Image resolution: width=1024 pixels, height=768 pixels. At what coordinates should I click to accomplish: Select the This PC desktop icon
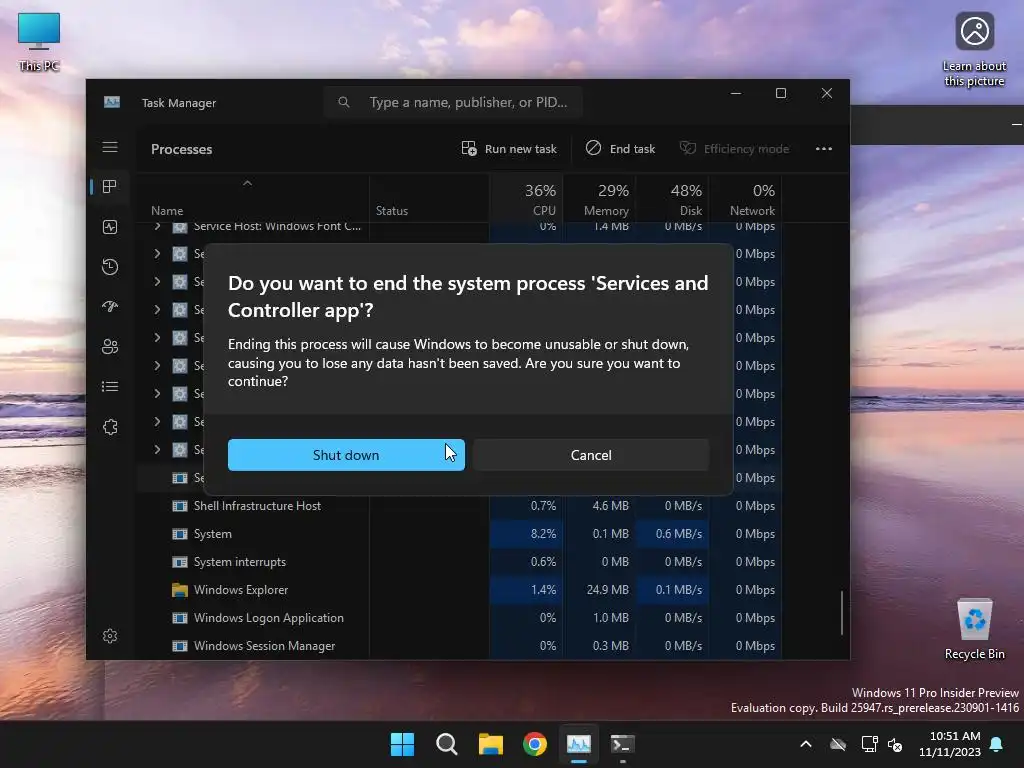(x=39, y=42)
